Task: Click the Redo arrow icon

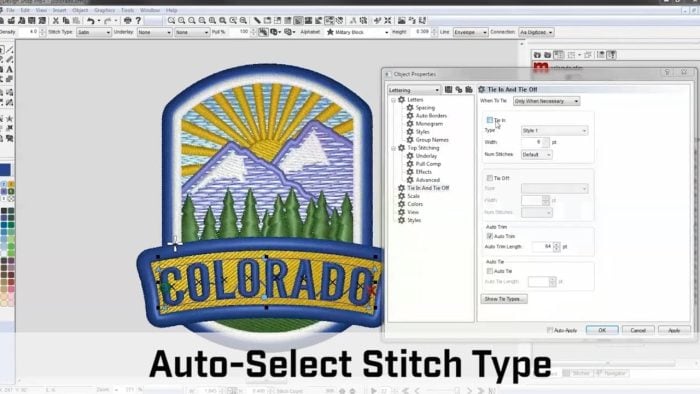Action: [107, 21]
